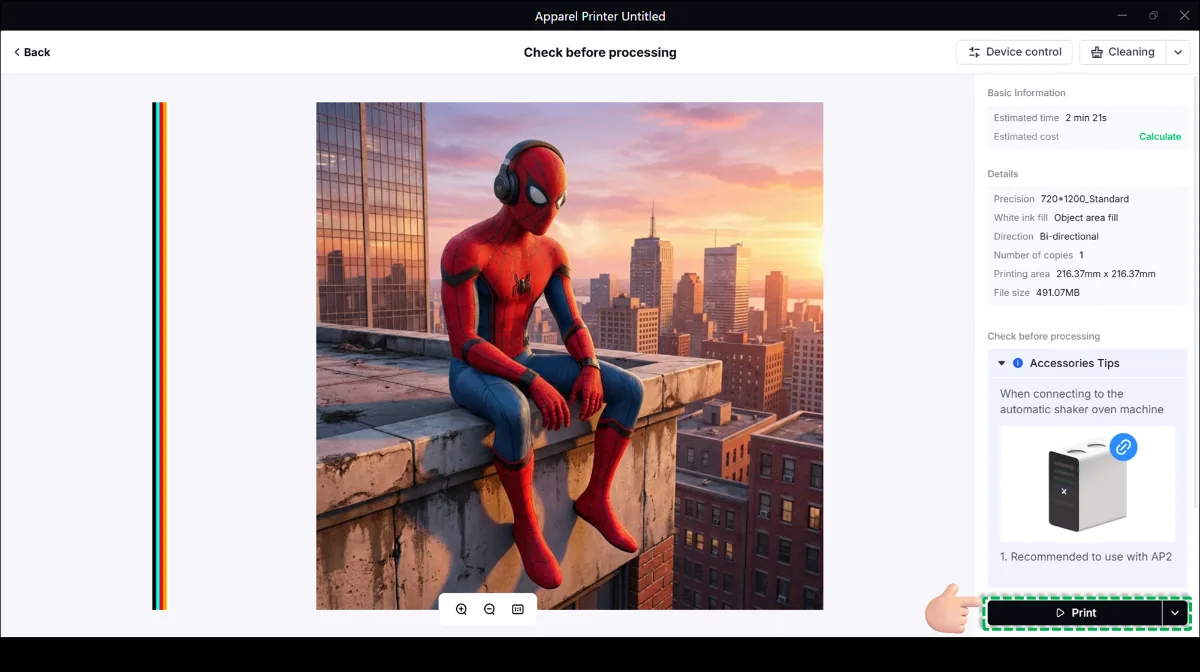Click the zoom out magnifier icon
The image size is (1200, 672).
(489, 609)
